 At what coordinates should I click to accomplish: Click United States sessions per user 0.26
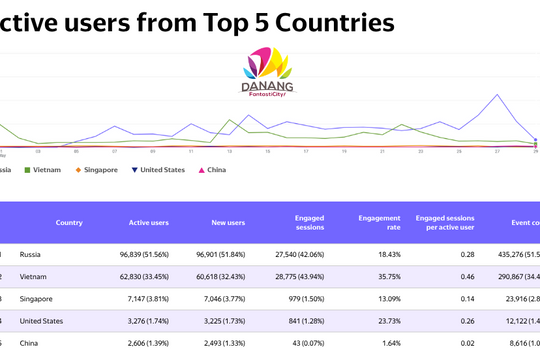pyautogui.click(x=468, y=321)
